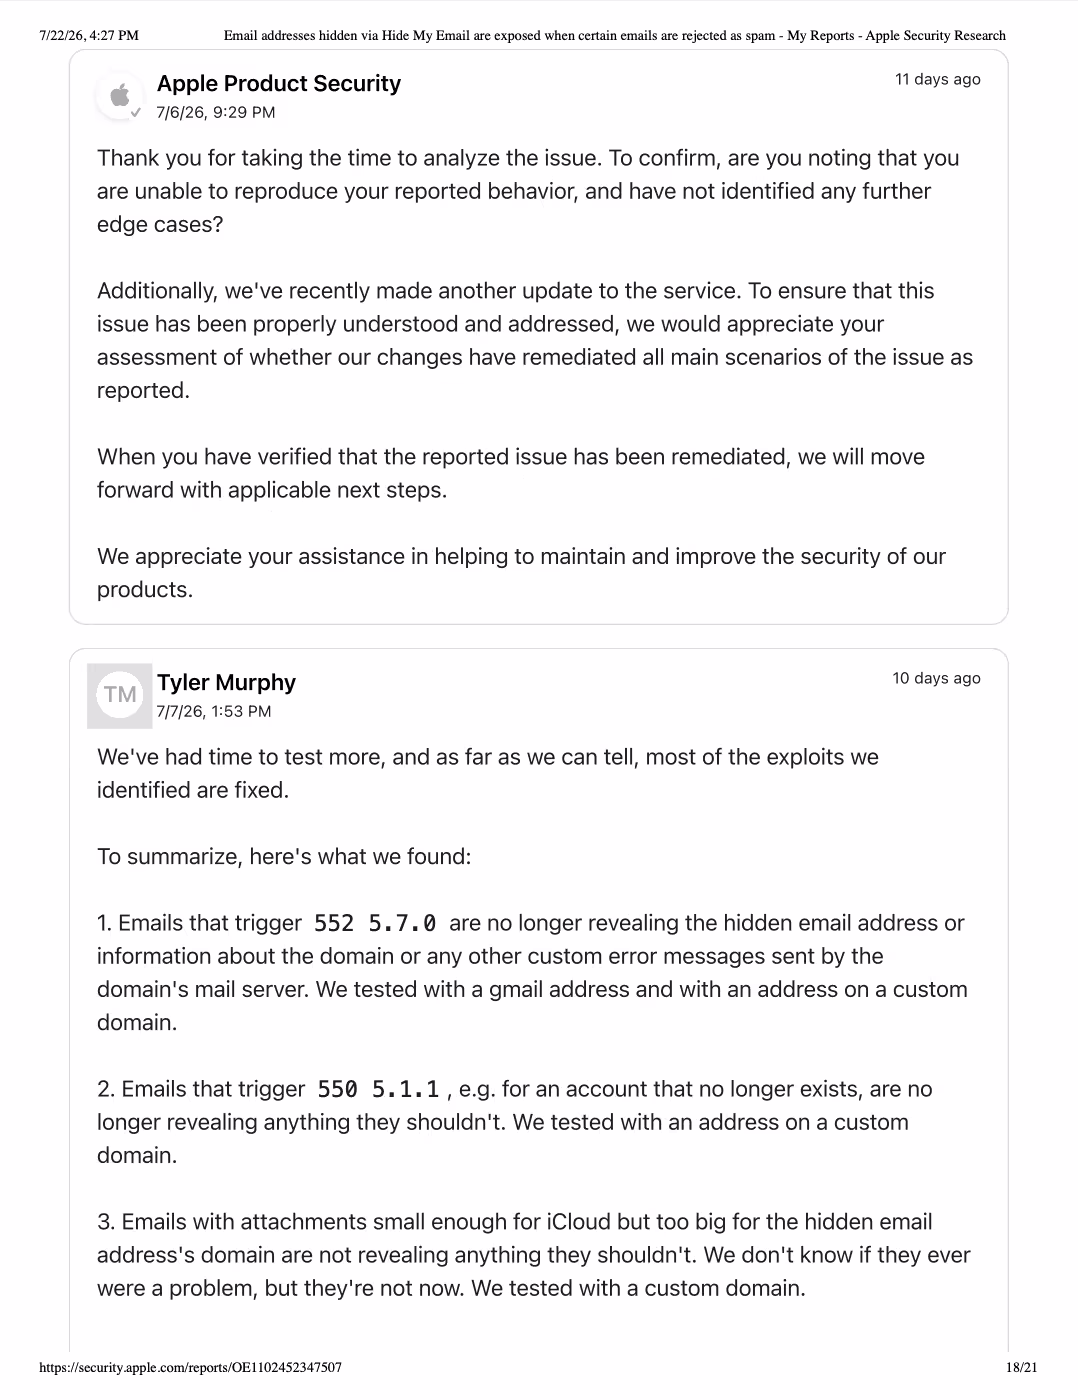Open the Apple Product Security author name
1078x1400 pixels.
(278, 83)
